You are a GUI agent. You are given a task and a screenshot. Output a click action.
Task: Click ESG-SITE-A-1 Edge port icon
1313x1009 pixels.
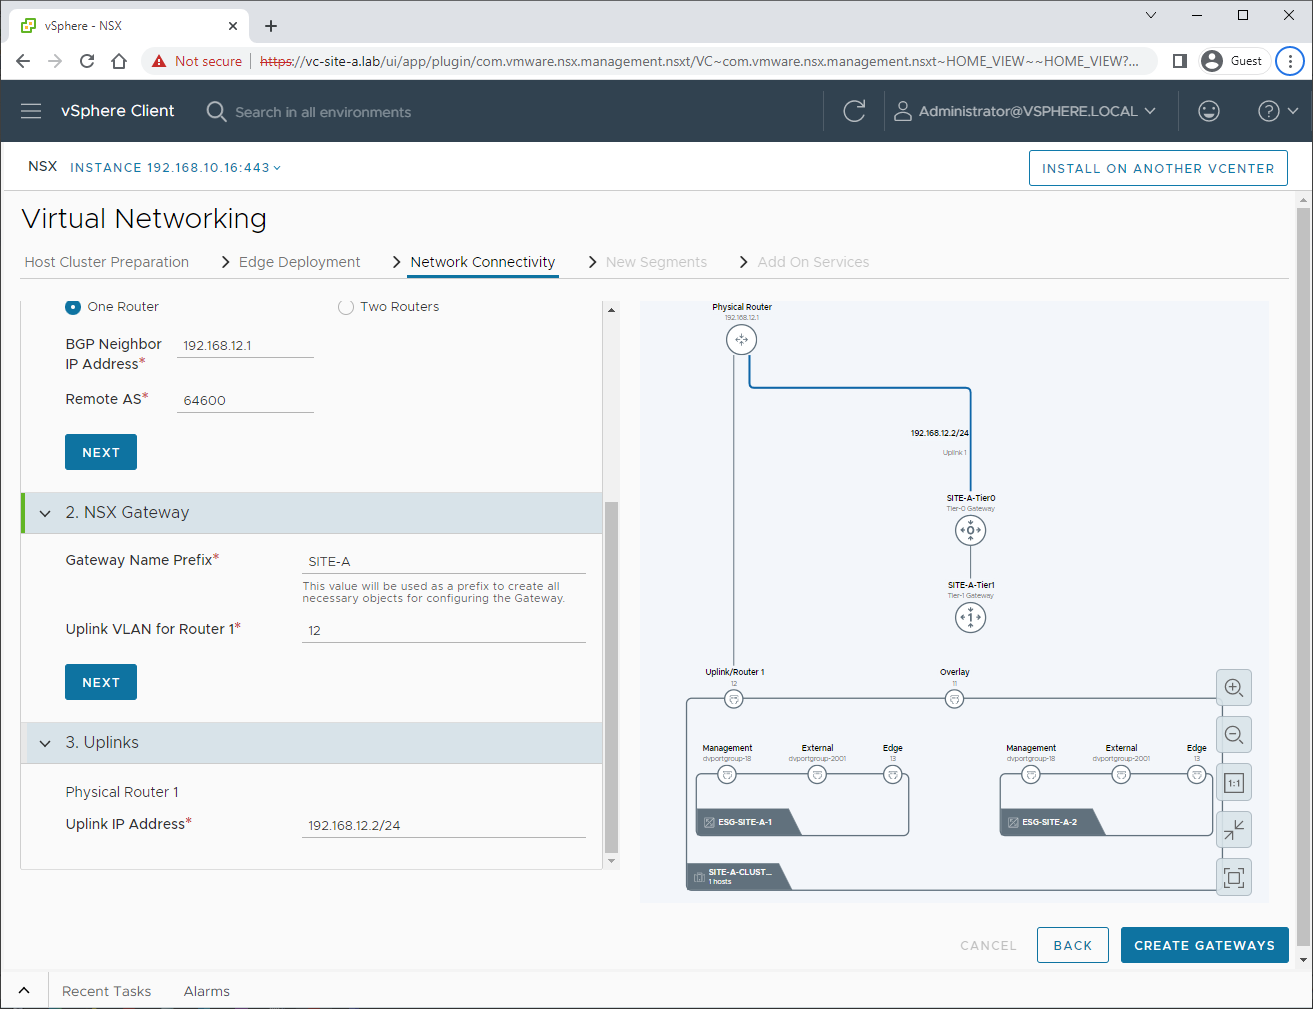(x=893, y=775)
